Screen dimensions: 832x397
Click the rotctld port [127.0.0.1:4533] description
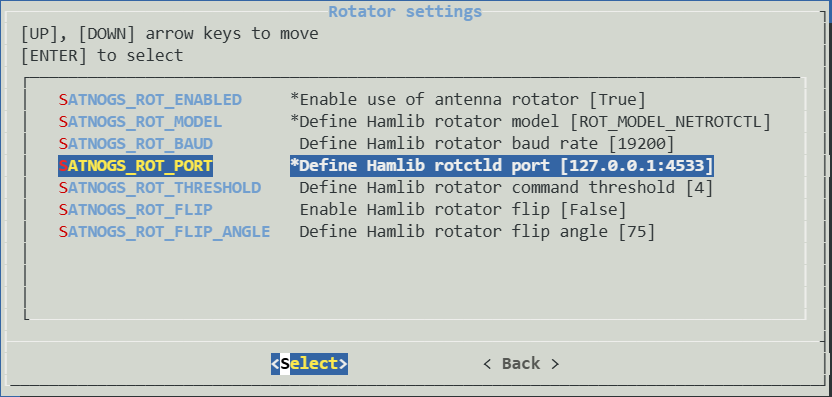point(501,166)
